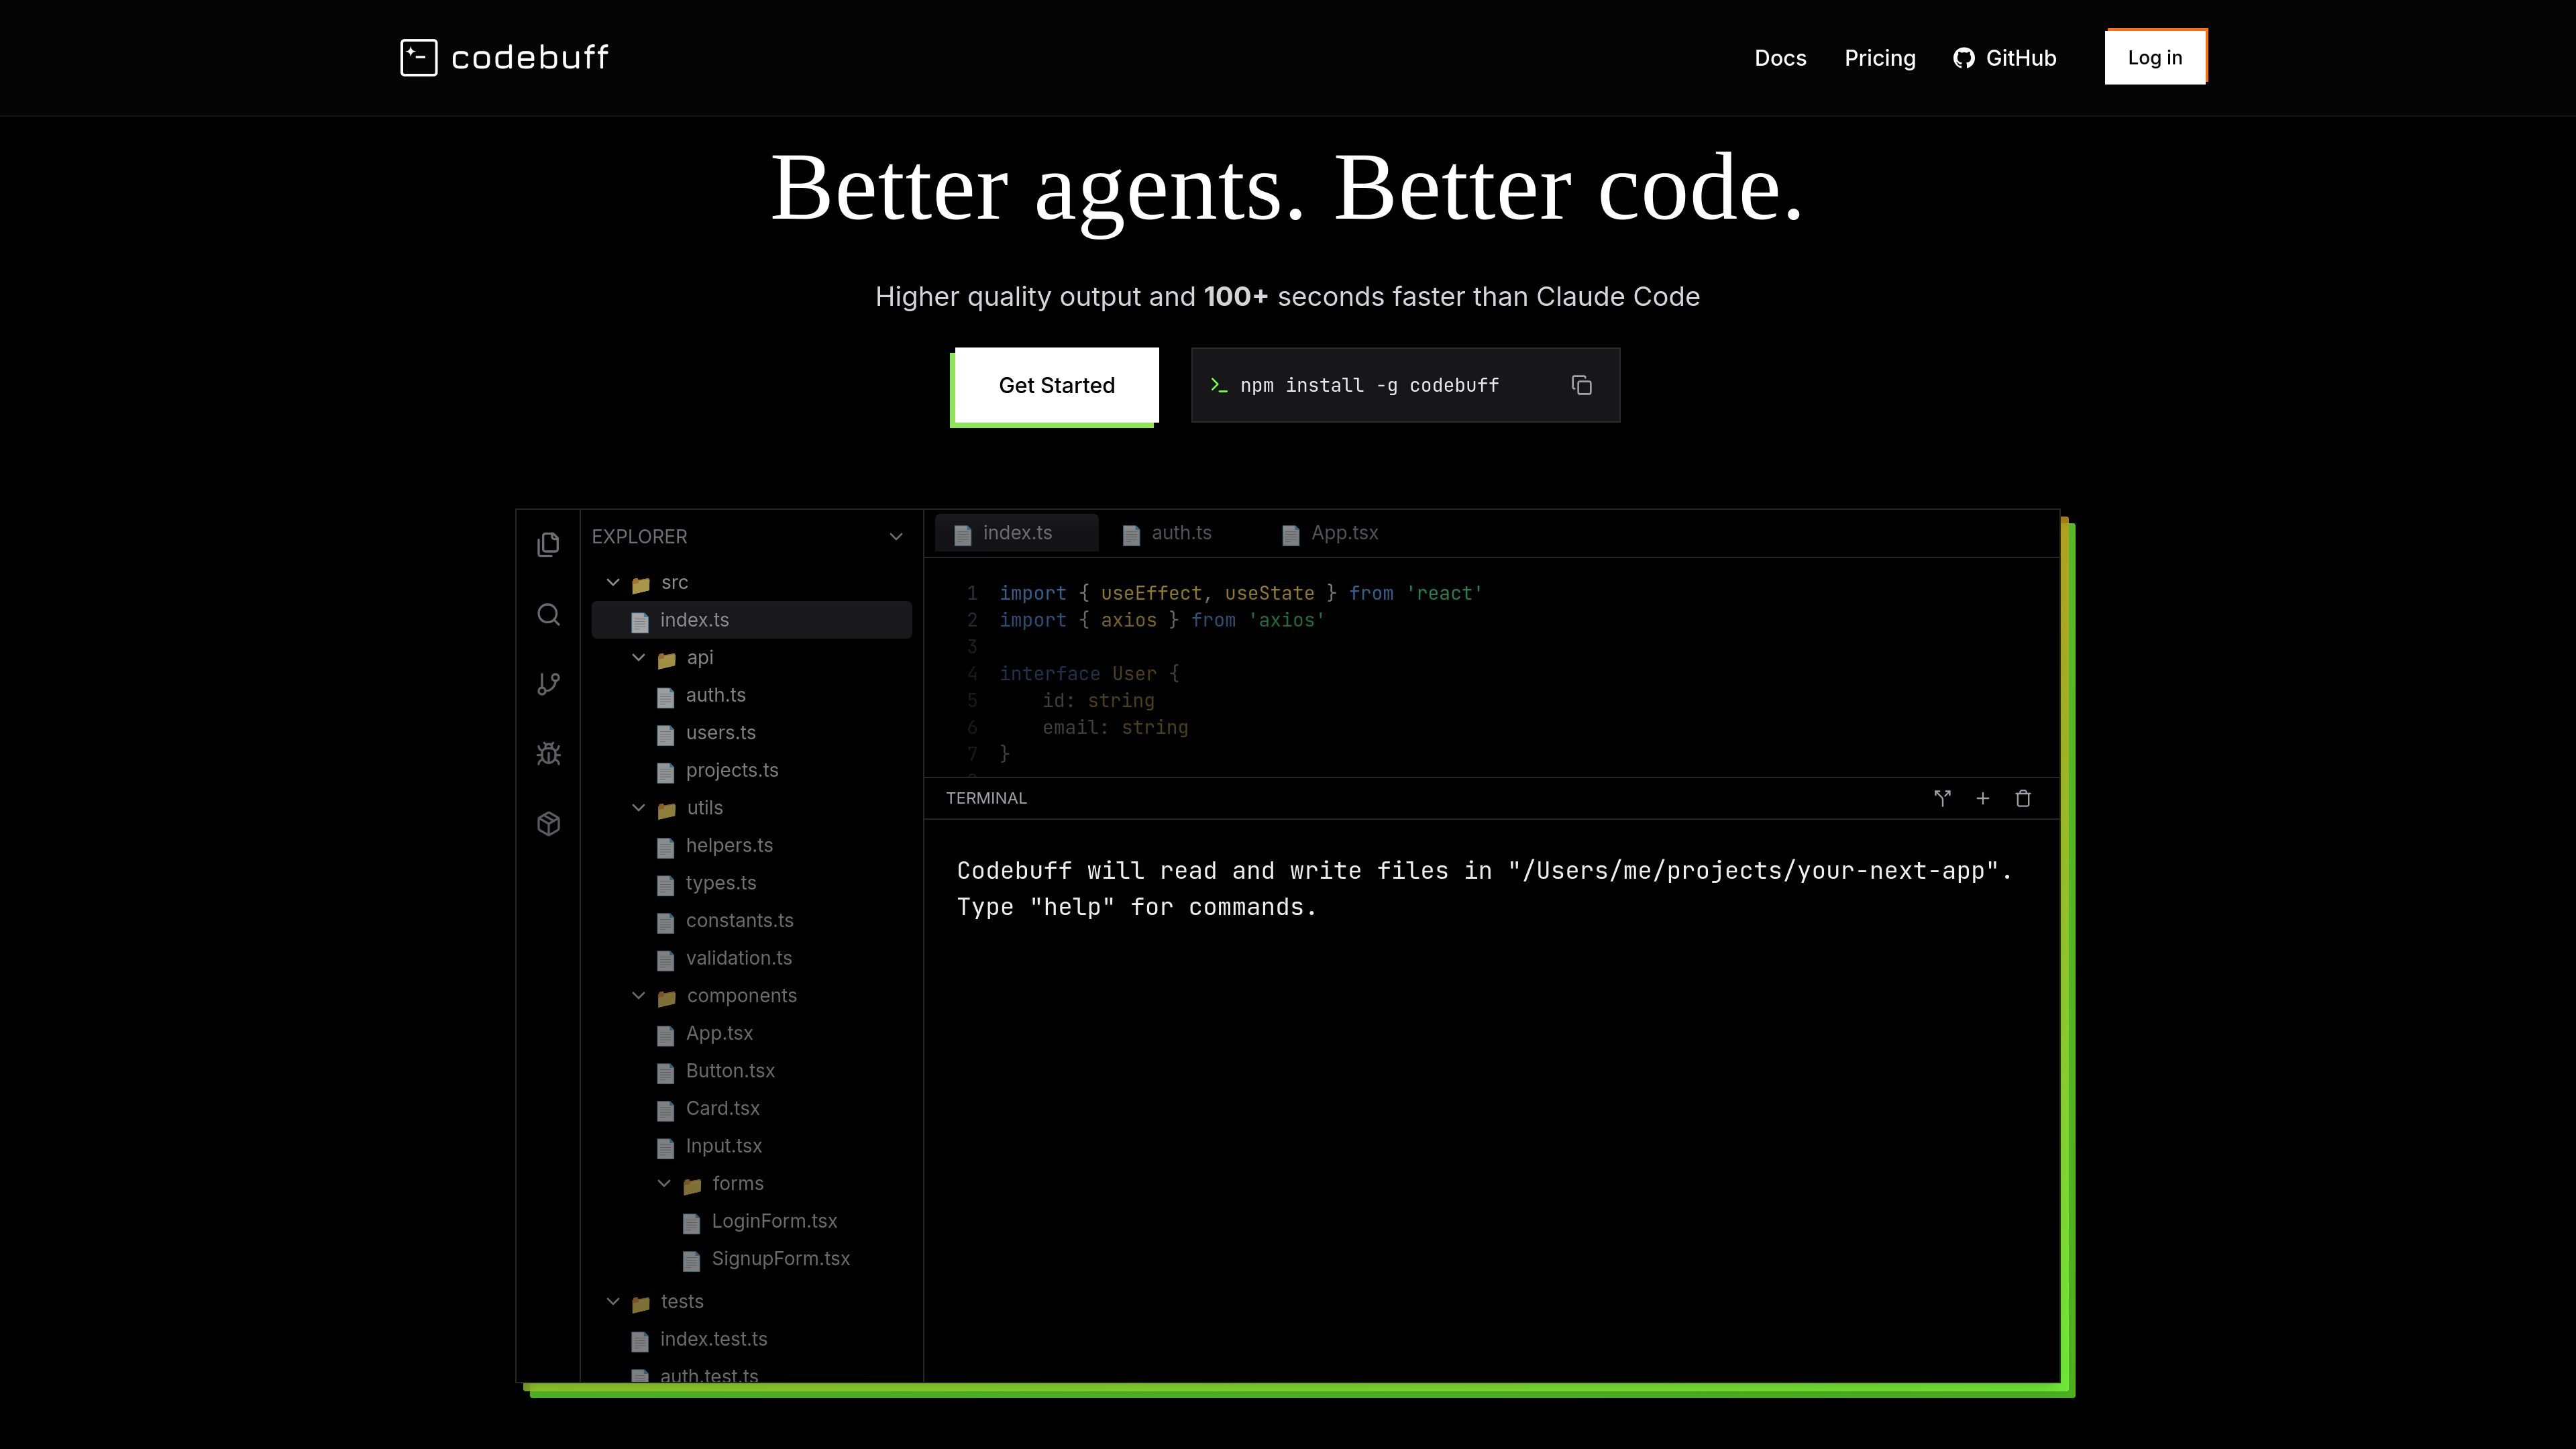2576x1449 pixels.
Task: Click the folder icon next to api
Action: click(x=666, y=660)
